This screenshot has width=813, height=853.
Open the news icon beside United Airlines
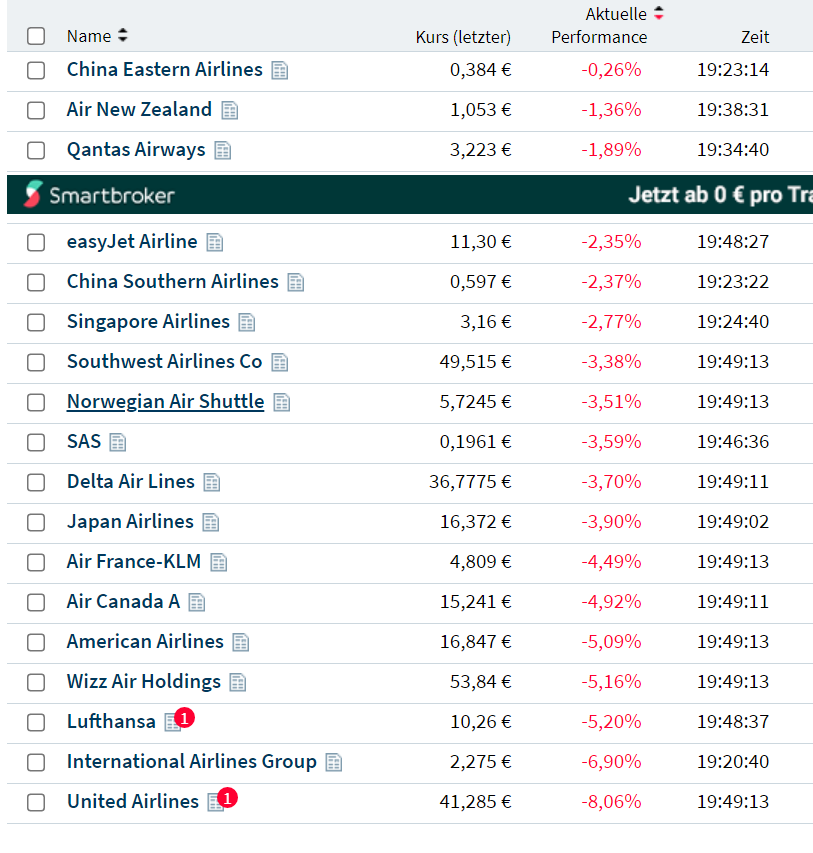tap(215, 802)
